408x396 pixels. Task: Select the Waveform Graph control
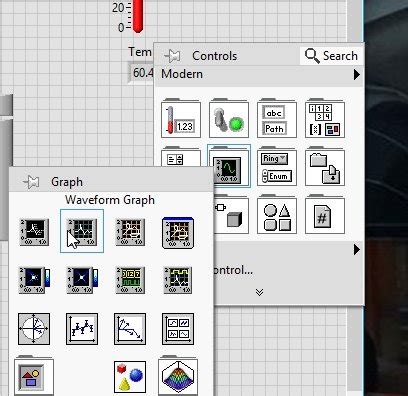point(82,232)
